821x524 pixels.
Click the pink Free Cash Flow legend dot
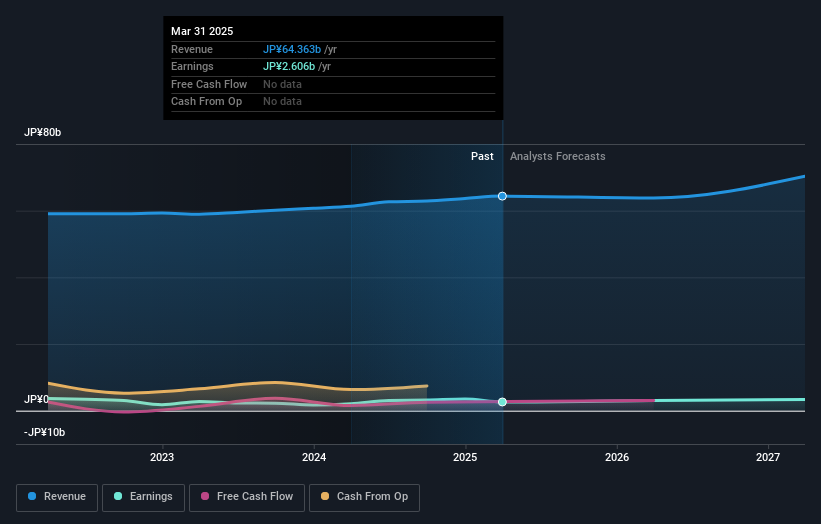205,496
